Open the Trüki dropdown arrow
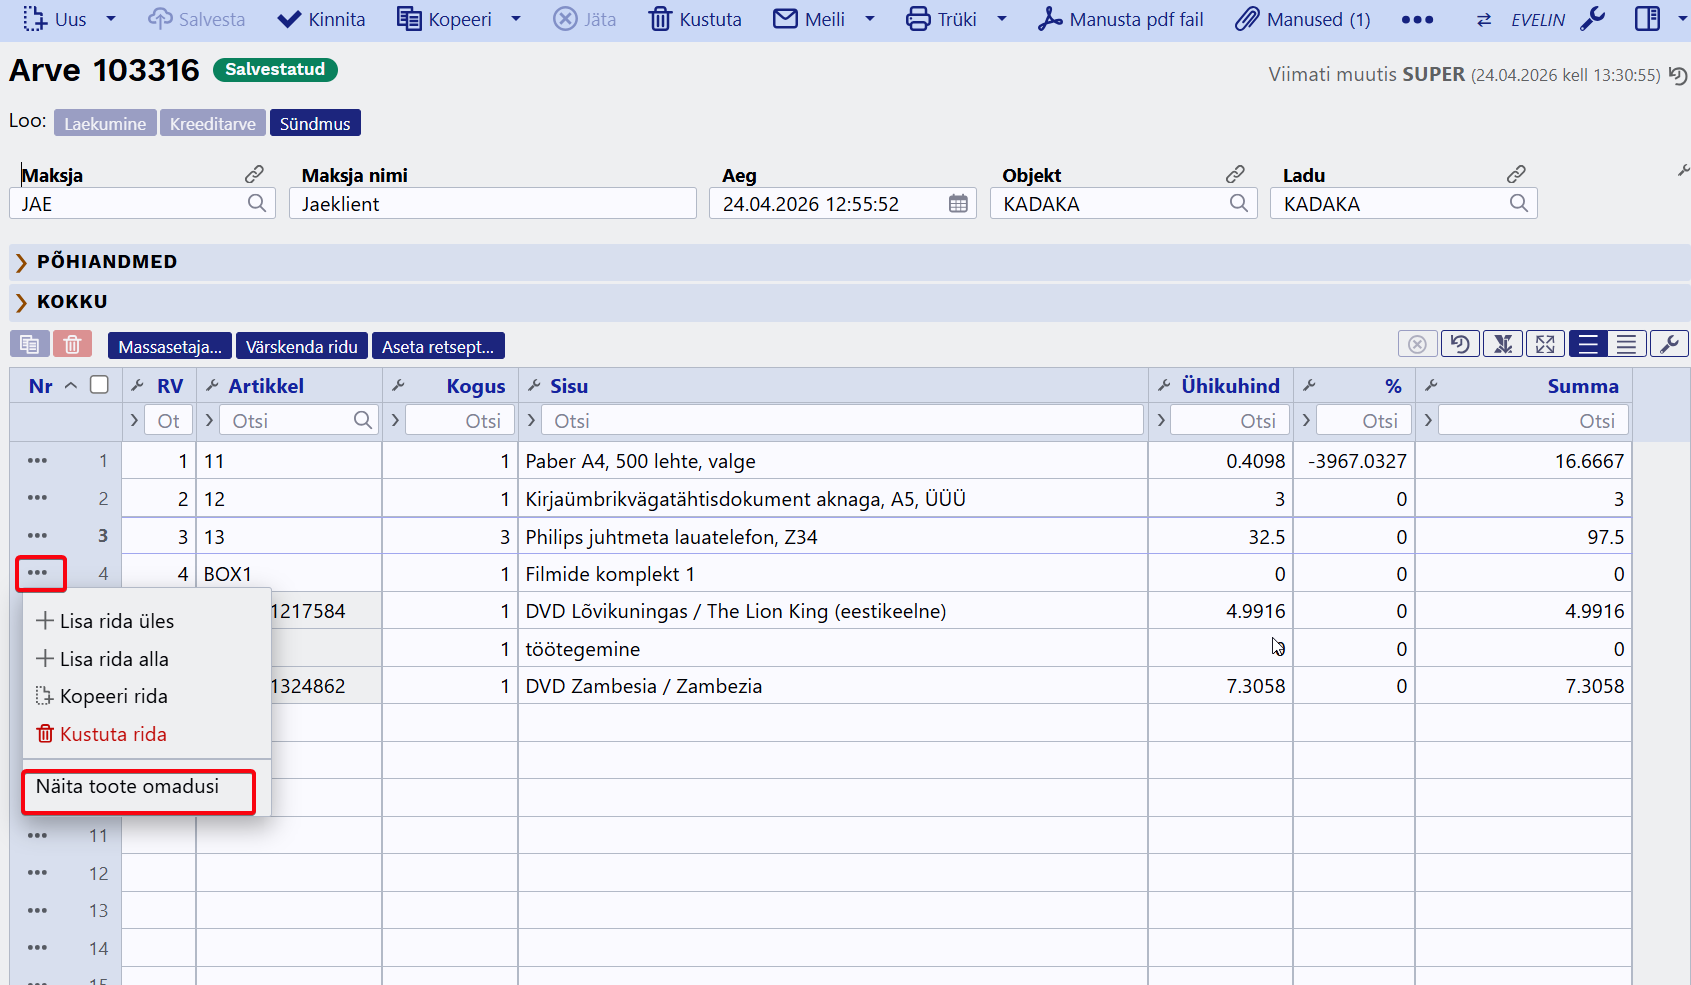1691x985 pixels. [x=1002, y=19]
